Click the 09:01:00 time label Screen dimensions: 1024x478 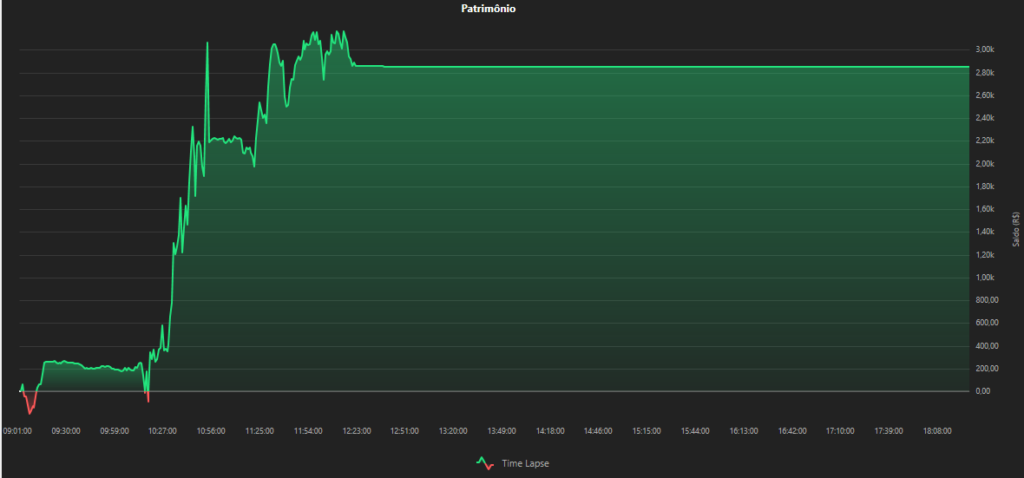coord(18,431)
